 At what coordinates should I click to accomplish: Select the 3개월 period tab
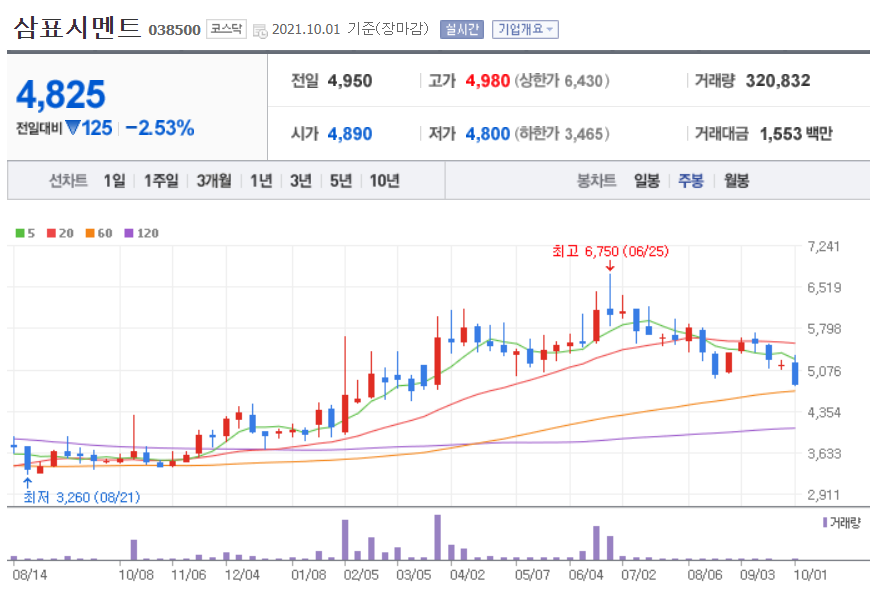(211, 180)
